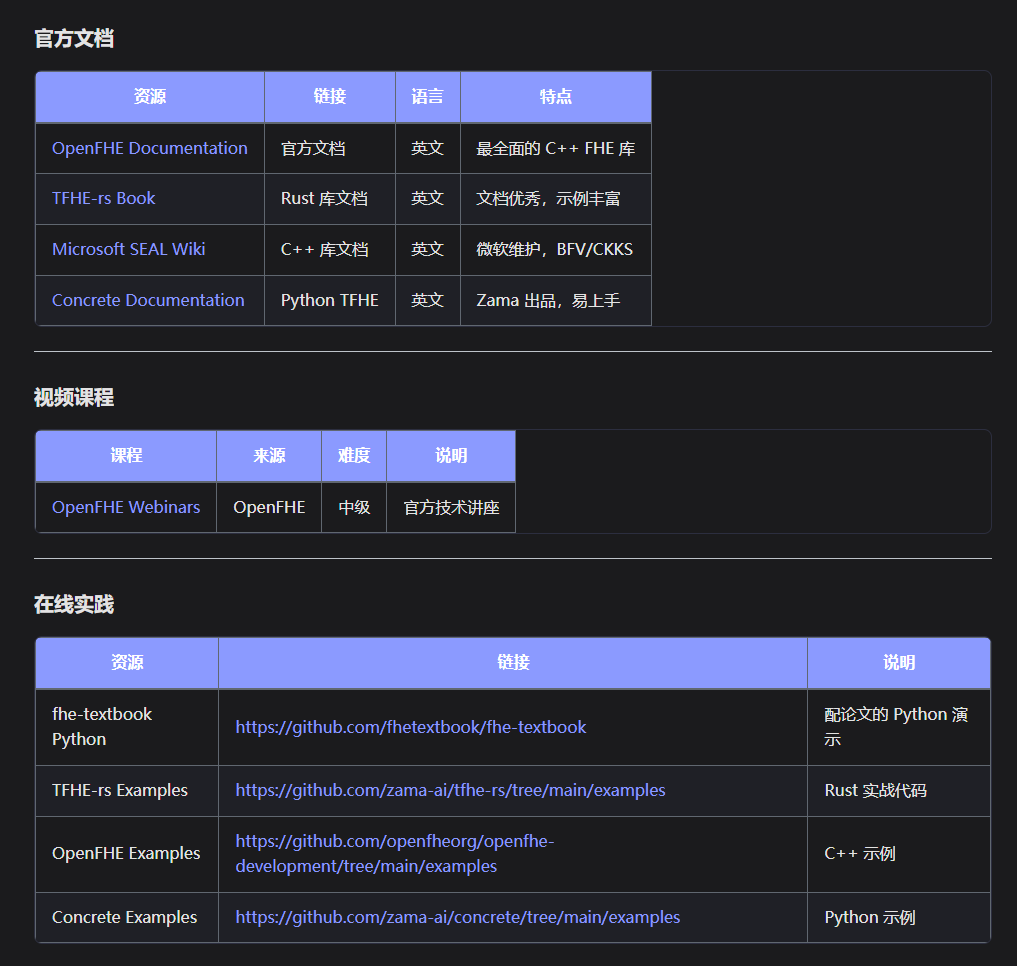Click 英文 in the Concrete Documentation row
This screenshot has width=1017, height=966.
tap(427, 300)
